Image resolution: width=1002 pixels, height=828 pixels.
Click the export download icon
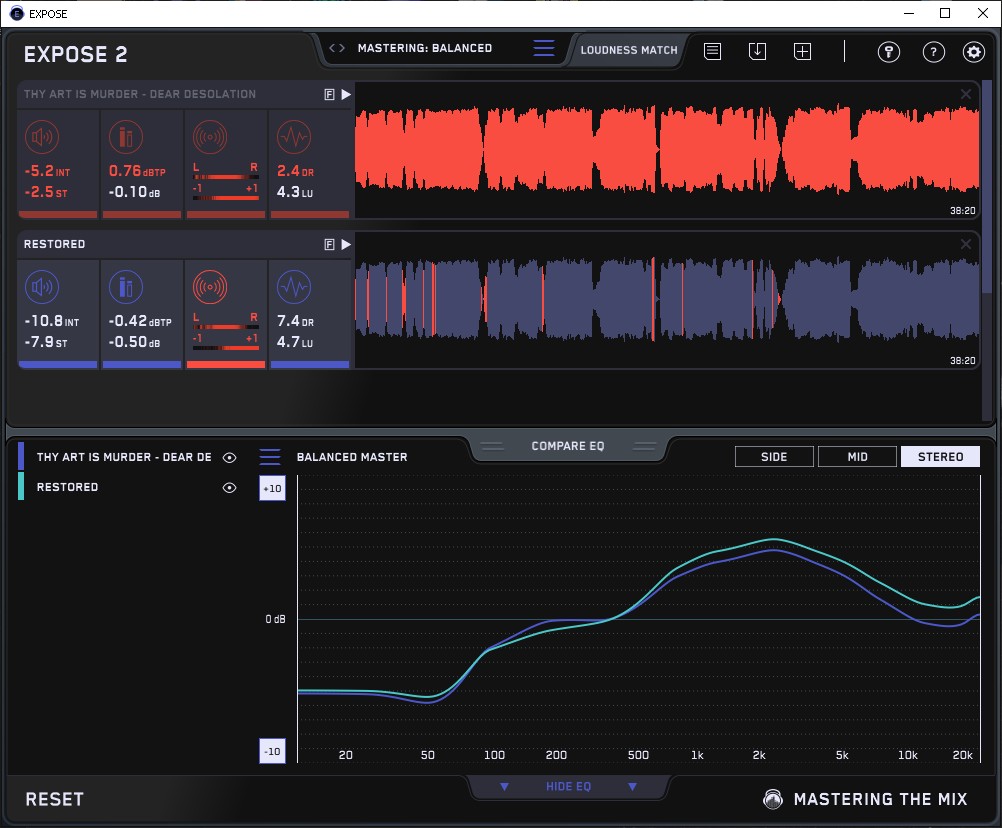(x=757, y=51)
